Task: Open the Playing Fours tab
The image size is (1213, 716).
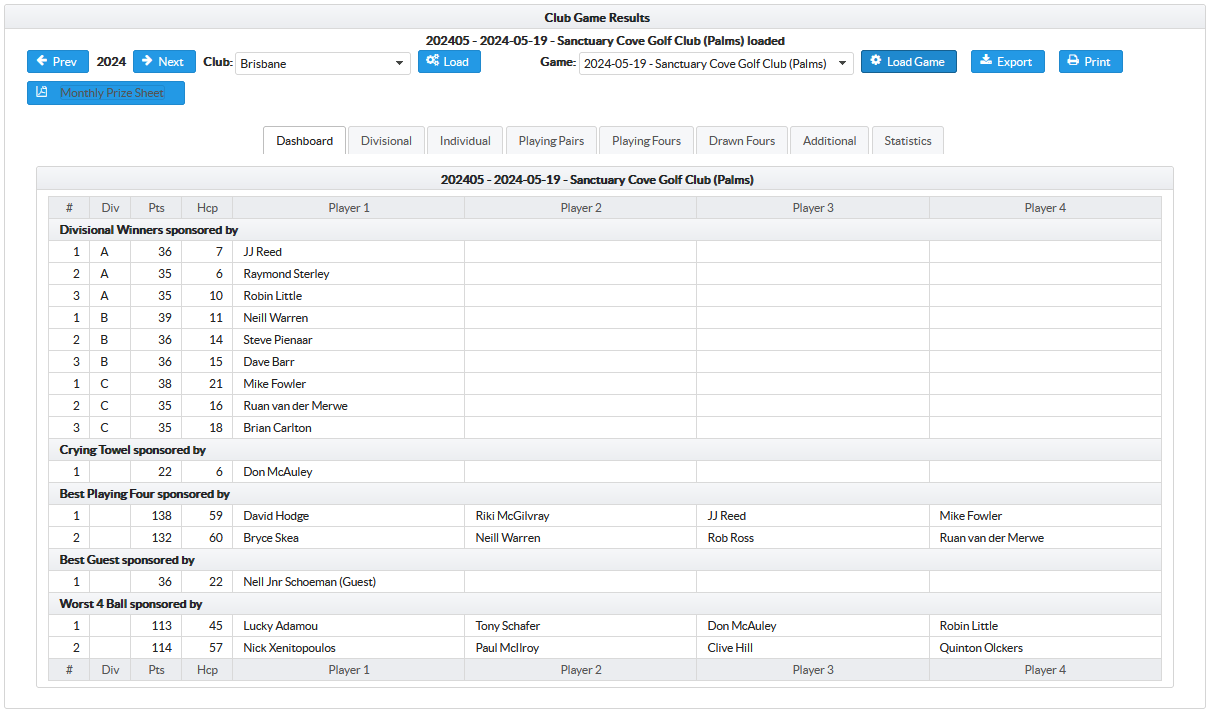Action: pyautogui.click(x=646, y=141)
